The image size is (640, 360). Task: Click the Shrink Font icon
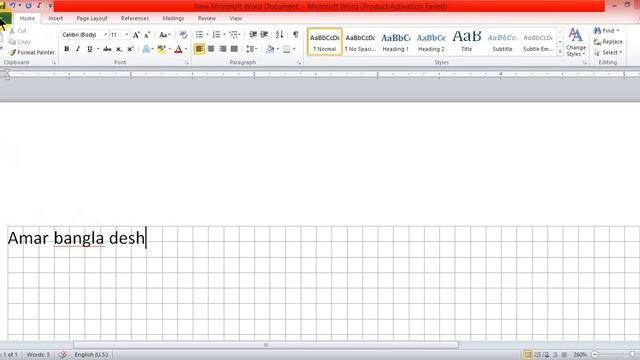click(x=147, y=35)
